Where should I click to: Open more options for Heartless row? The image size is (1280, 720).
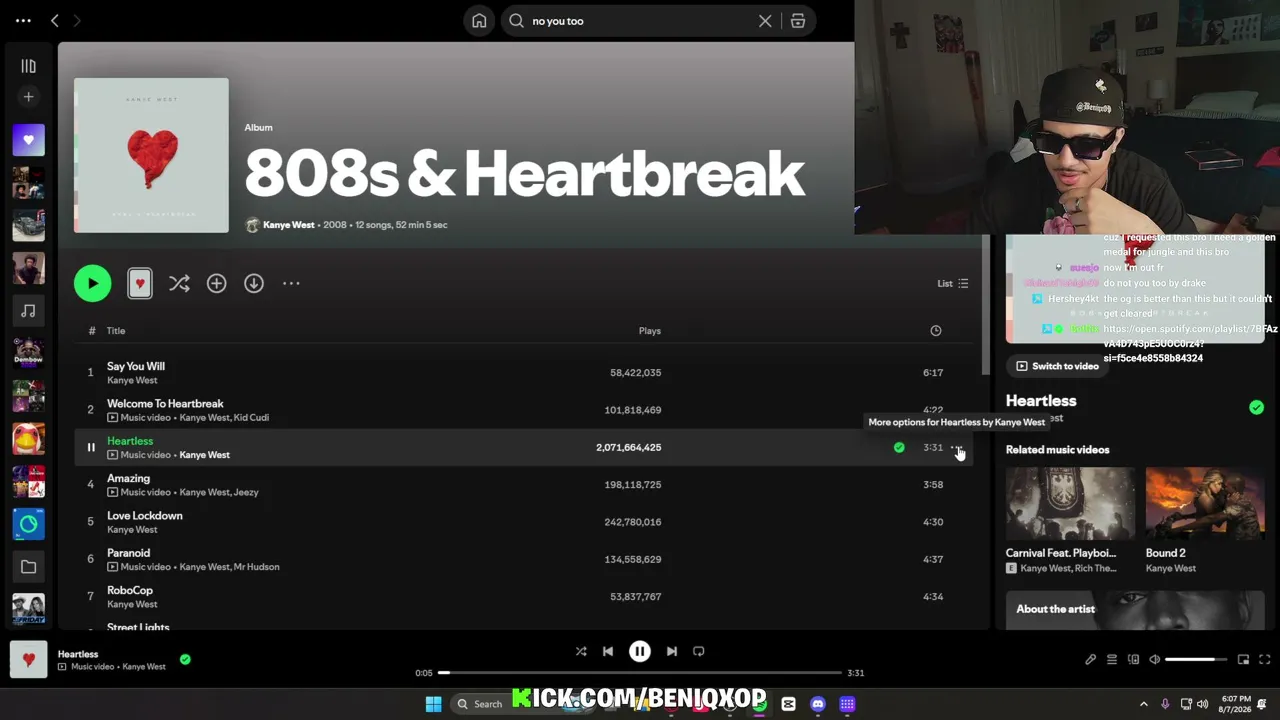tap(957, 448)
